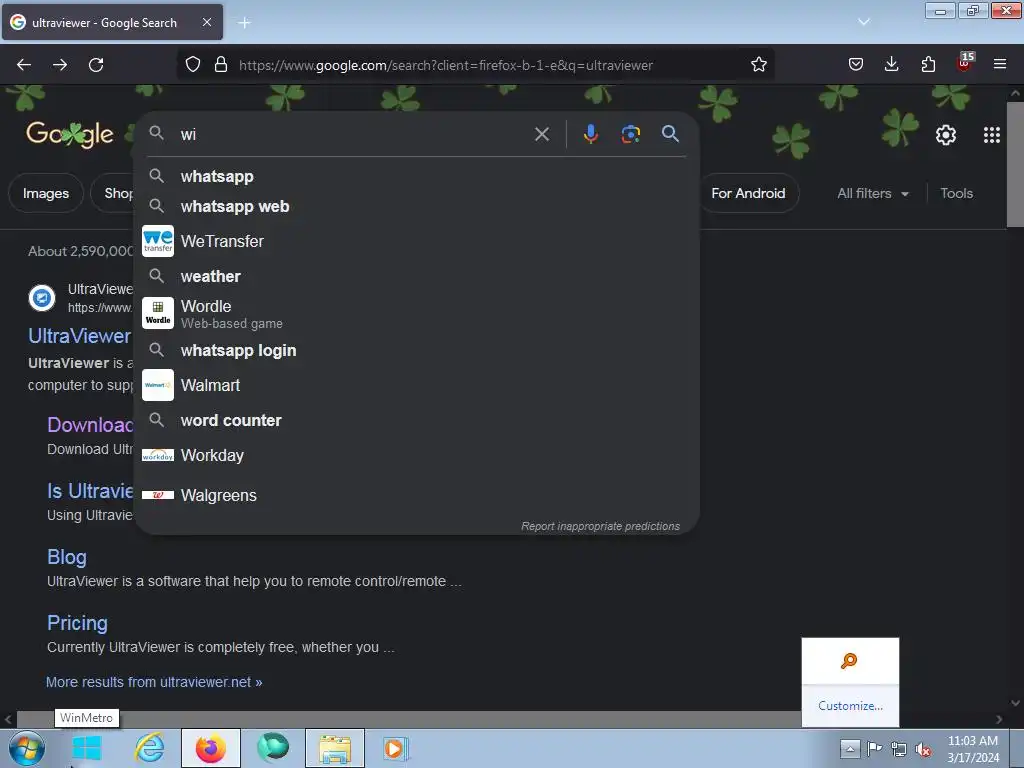Click the muted volume tray icon

[x=923, y=749]
